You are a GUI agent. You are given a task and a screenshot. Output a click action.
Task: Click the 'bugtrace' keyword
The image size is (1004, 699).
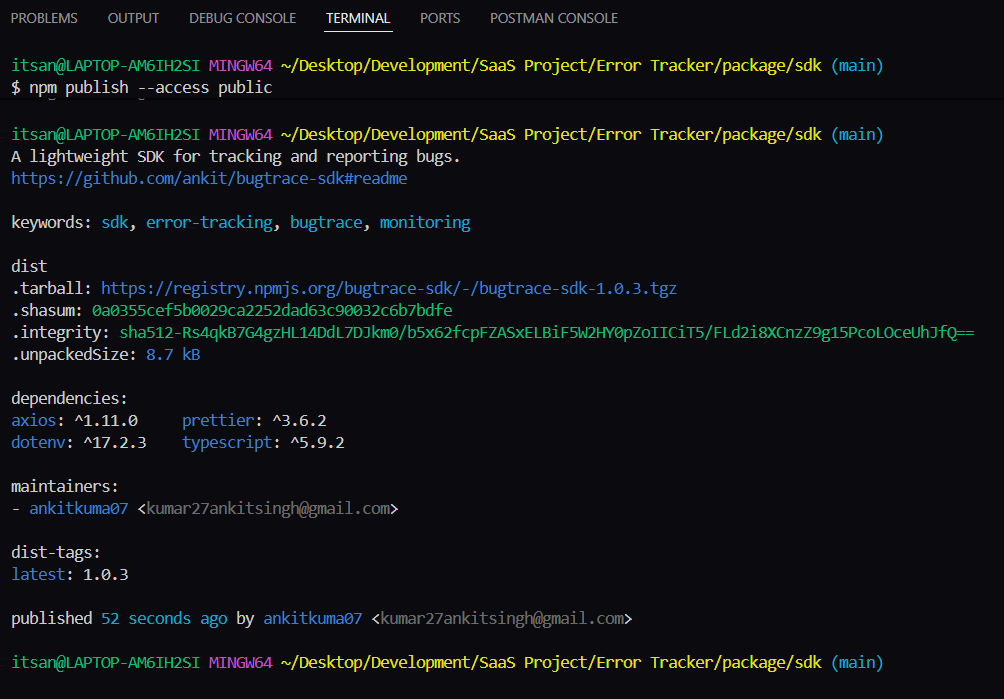point(326,223)
